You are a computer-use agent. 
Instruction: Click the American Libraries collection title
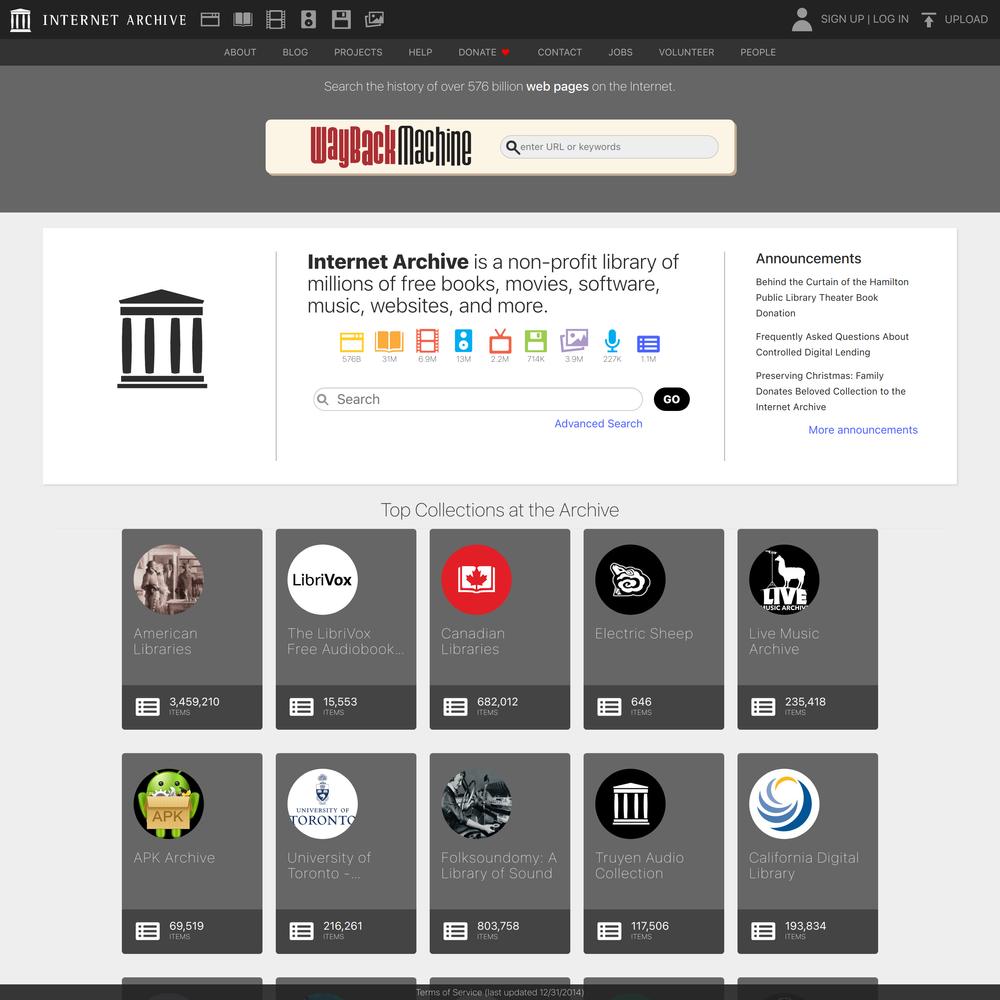[x=166, y=641]
